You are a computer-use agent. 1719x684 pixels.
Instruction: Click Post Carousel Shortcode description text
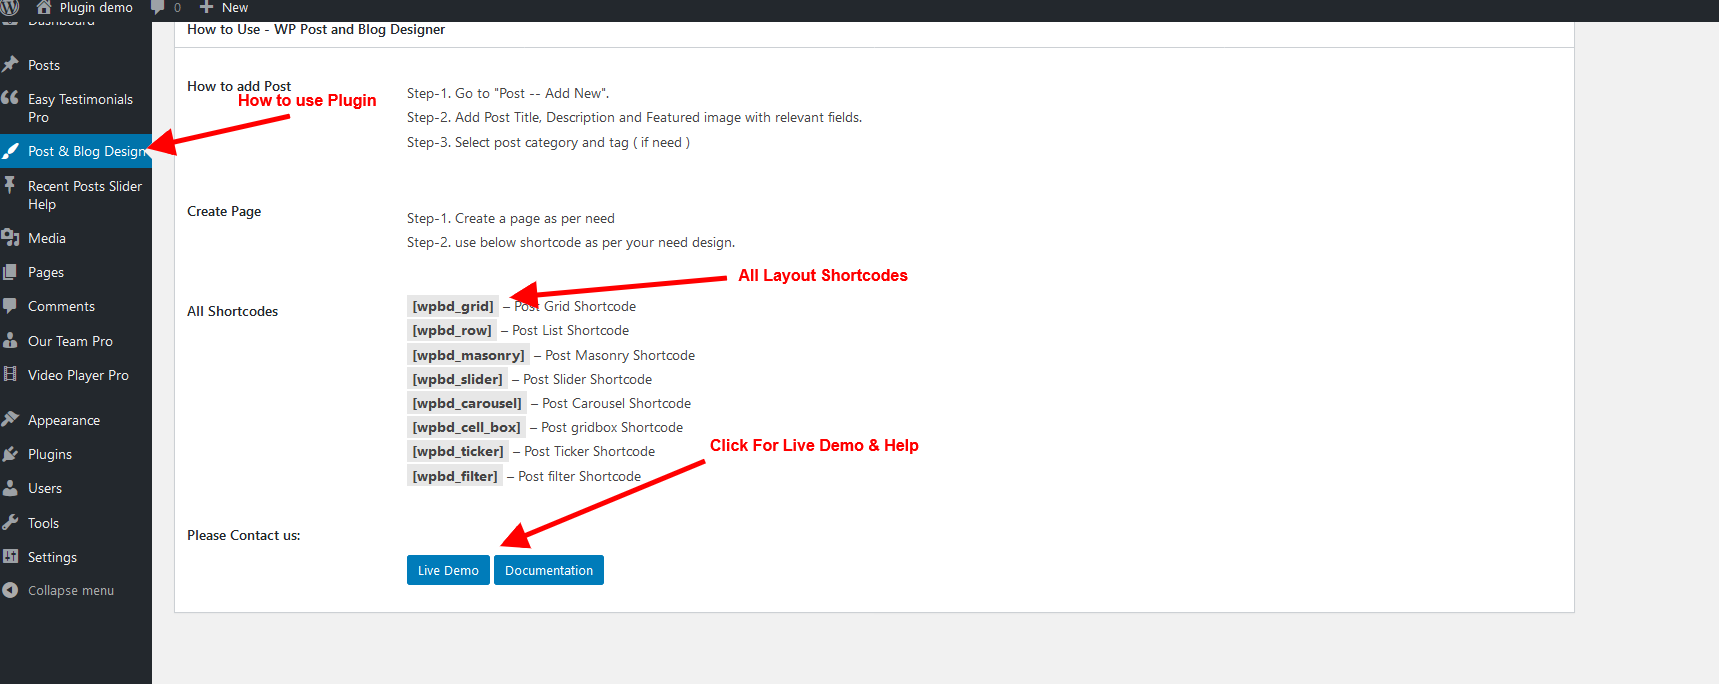(x=616, y=403)
